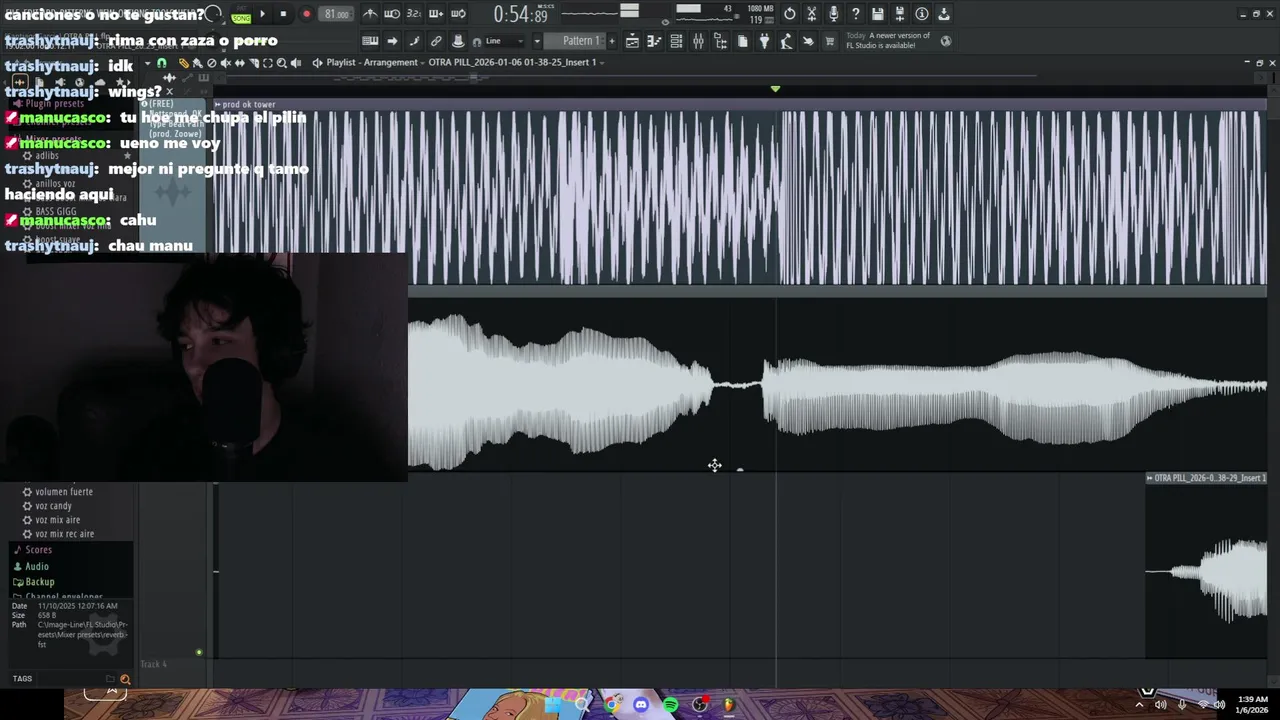Add a new pattern with plus button
Viewport: 1280px width, 720px height.
click(612, 41)
